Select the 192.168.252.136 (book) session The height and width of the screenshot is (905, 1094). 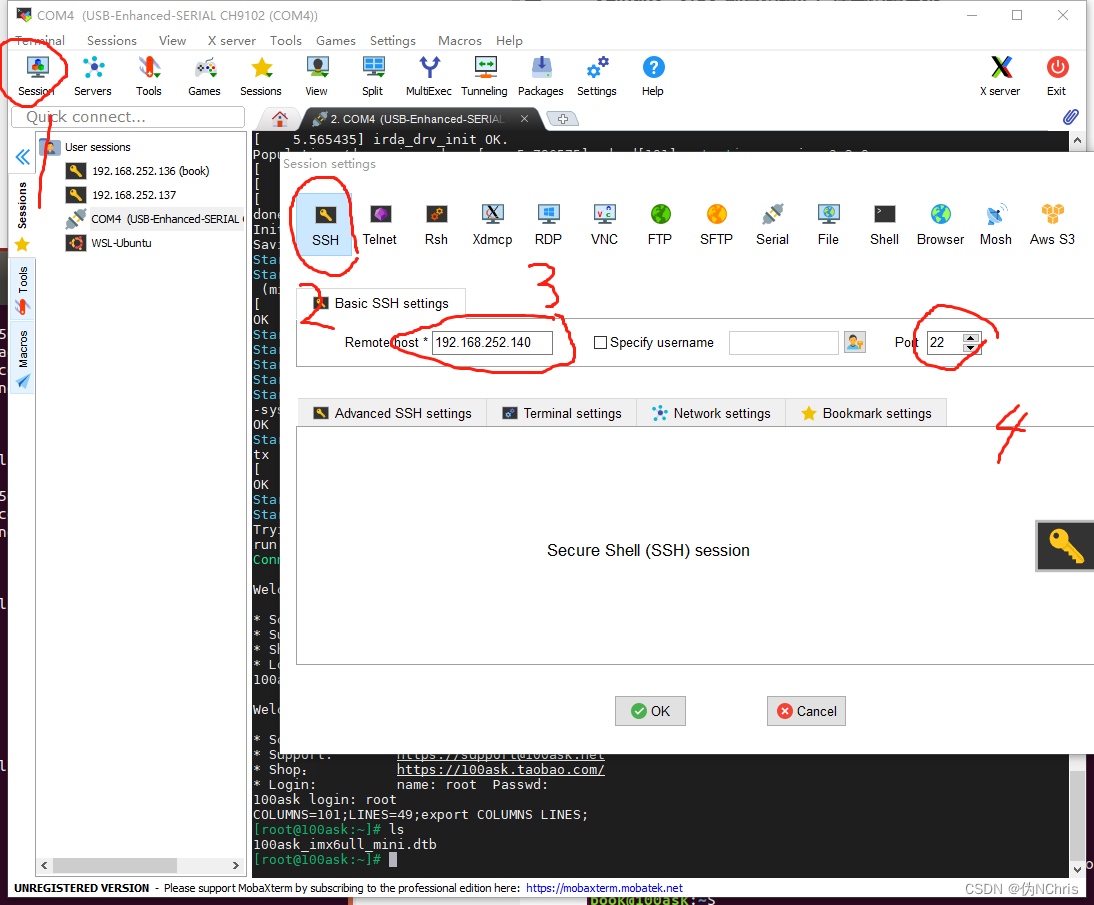click(x=150, y=171)
